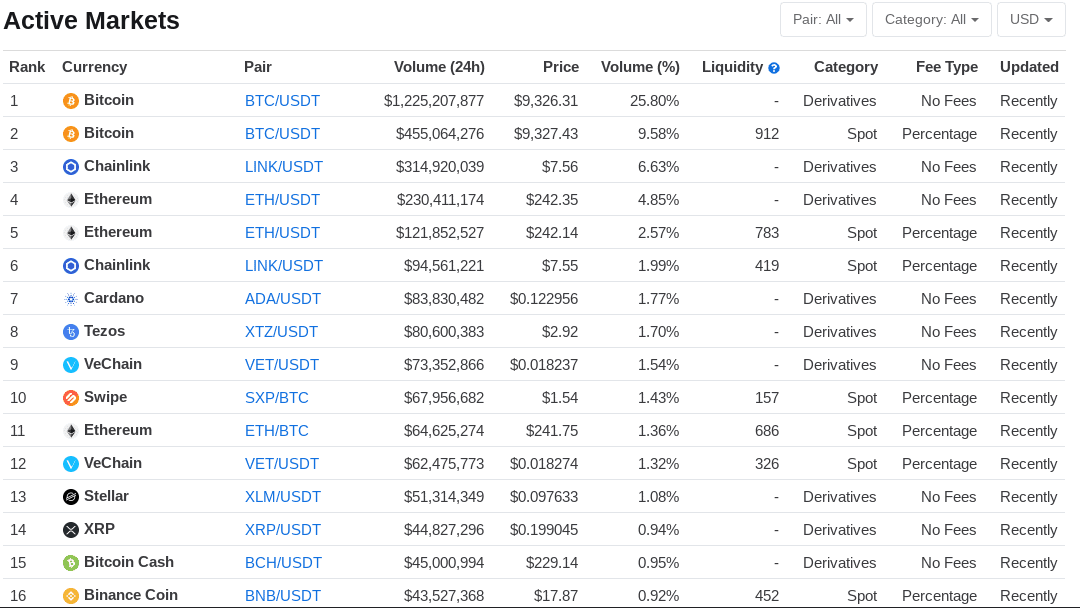Viewport: 1080px width, 608px height.
Task: Click the price $241.75
Action: tap(552, 431)
